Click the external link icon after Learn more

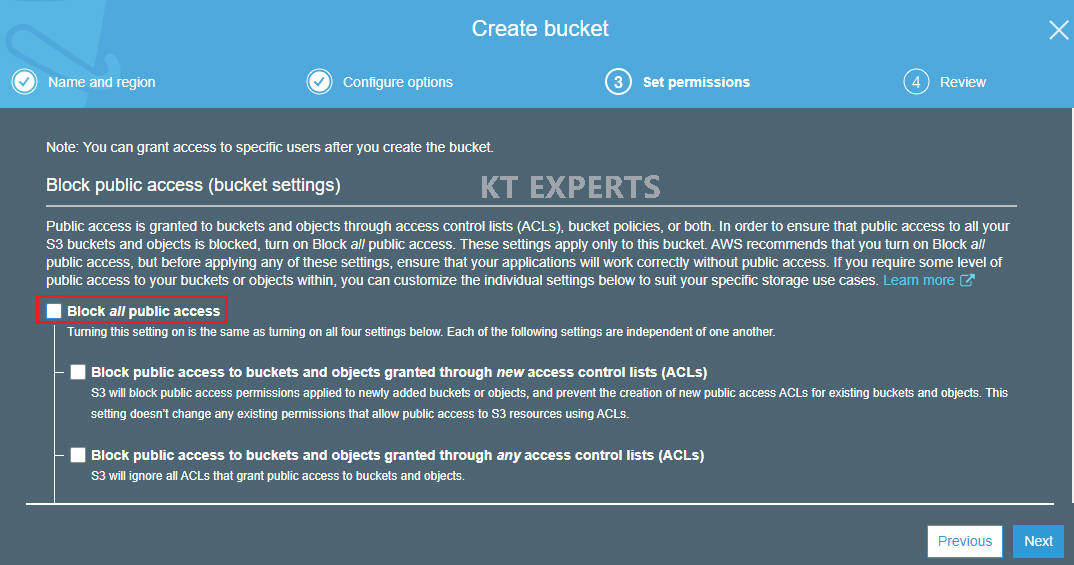click(967, 281)
